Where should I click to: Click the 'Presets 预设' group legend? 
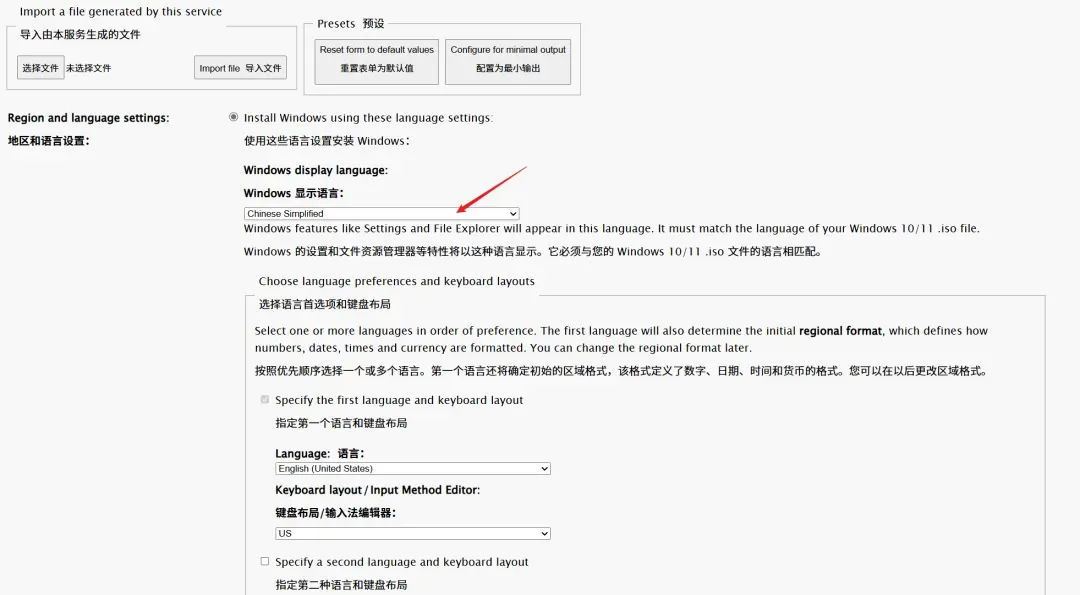pyautogui.click(x=350, y=23)
